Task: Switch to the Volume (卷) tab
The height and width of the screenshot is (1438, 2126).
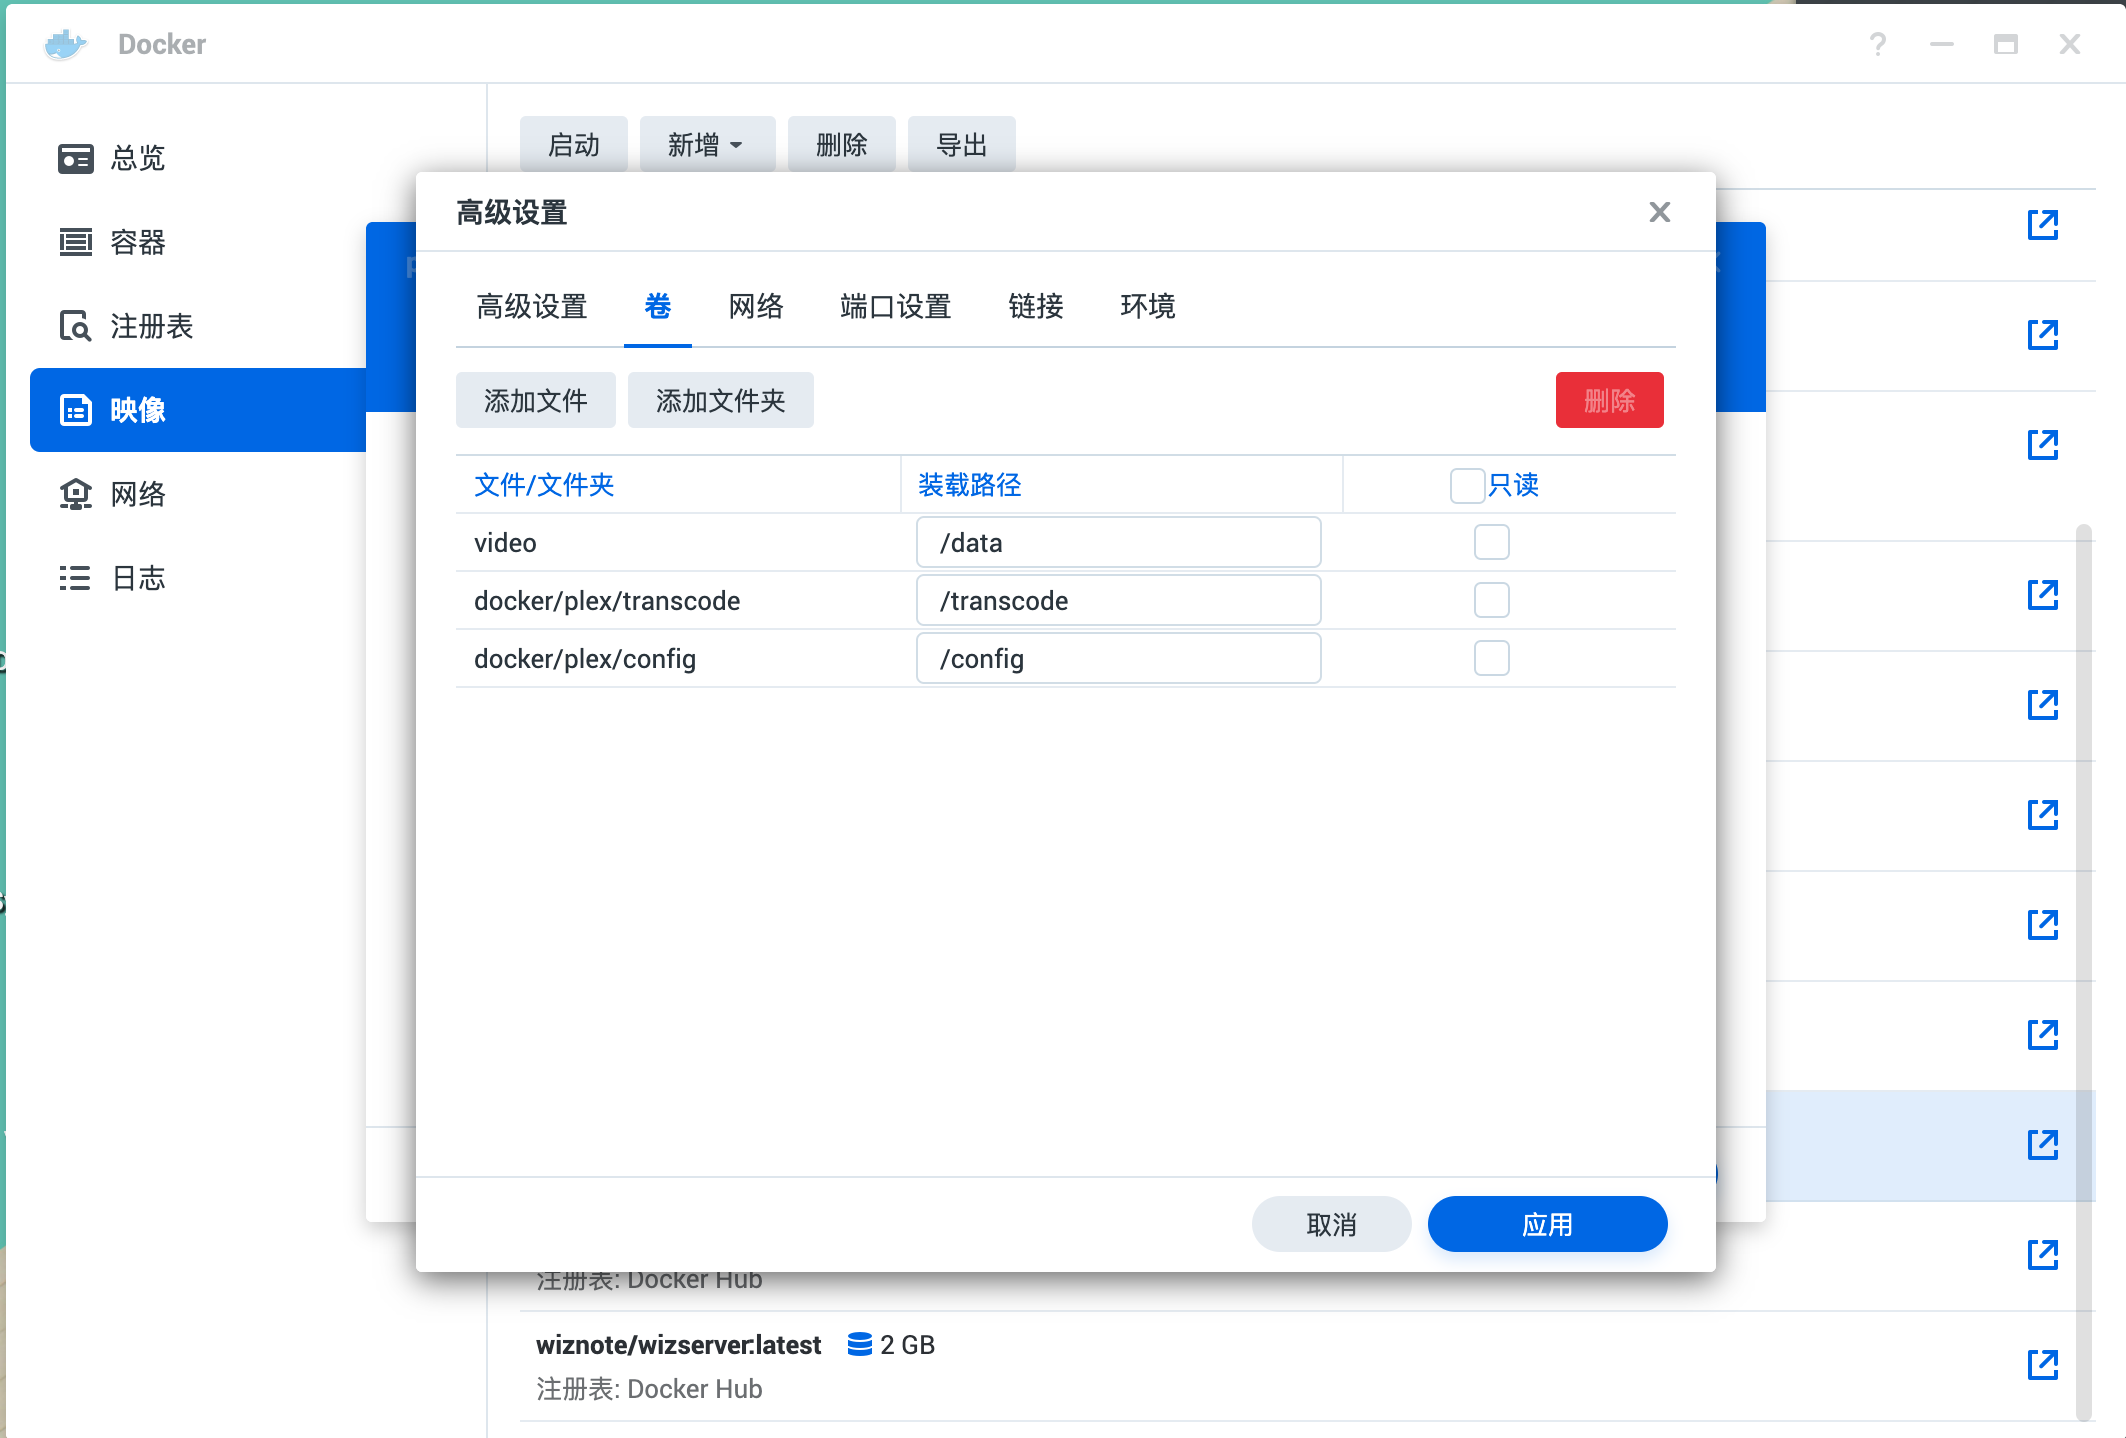Action: point(657,306)
